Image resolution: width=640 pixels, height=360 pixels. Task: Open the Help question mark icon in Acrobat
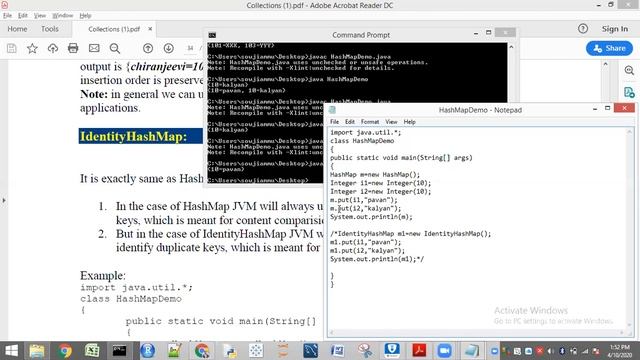point(583,29)
